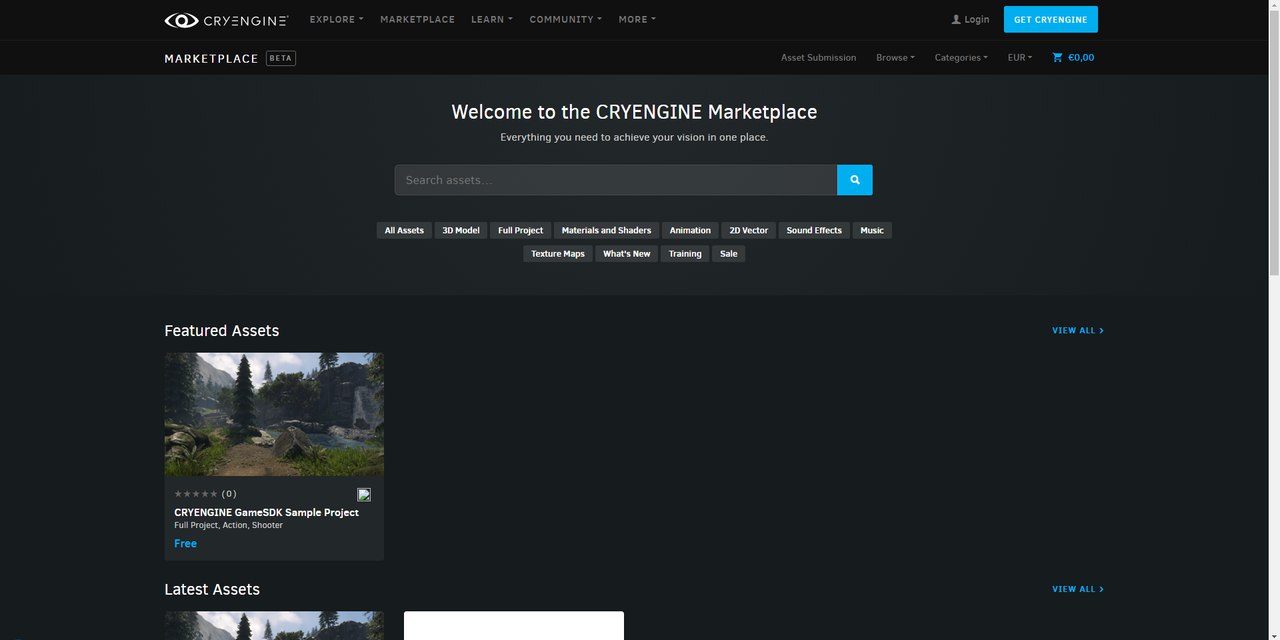Click the magnifier search button

[855, 180]
